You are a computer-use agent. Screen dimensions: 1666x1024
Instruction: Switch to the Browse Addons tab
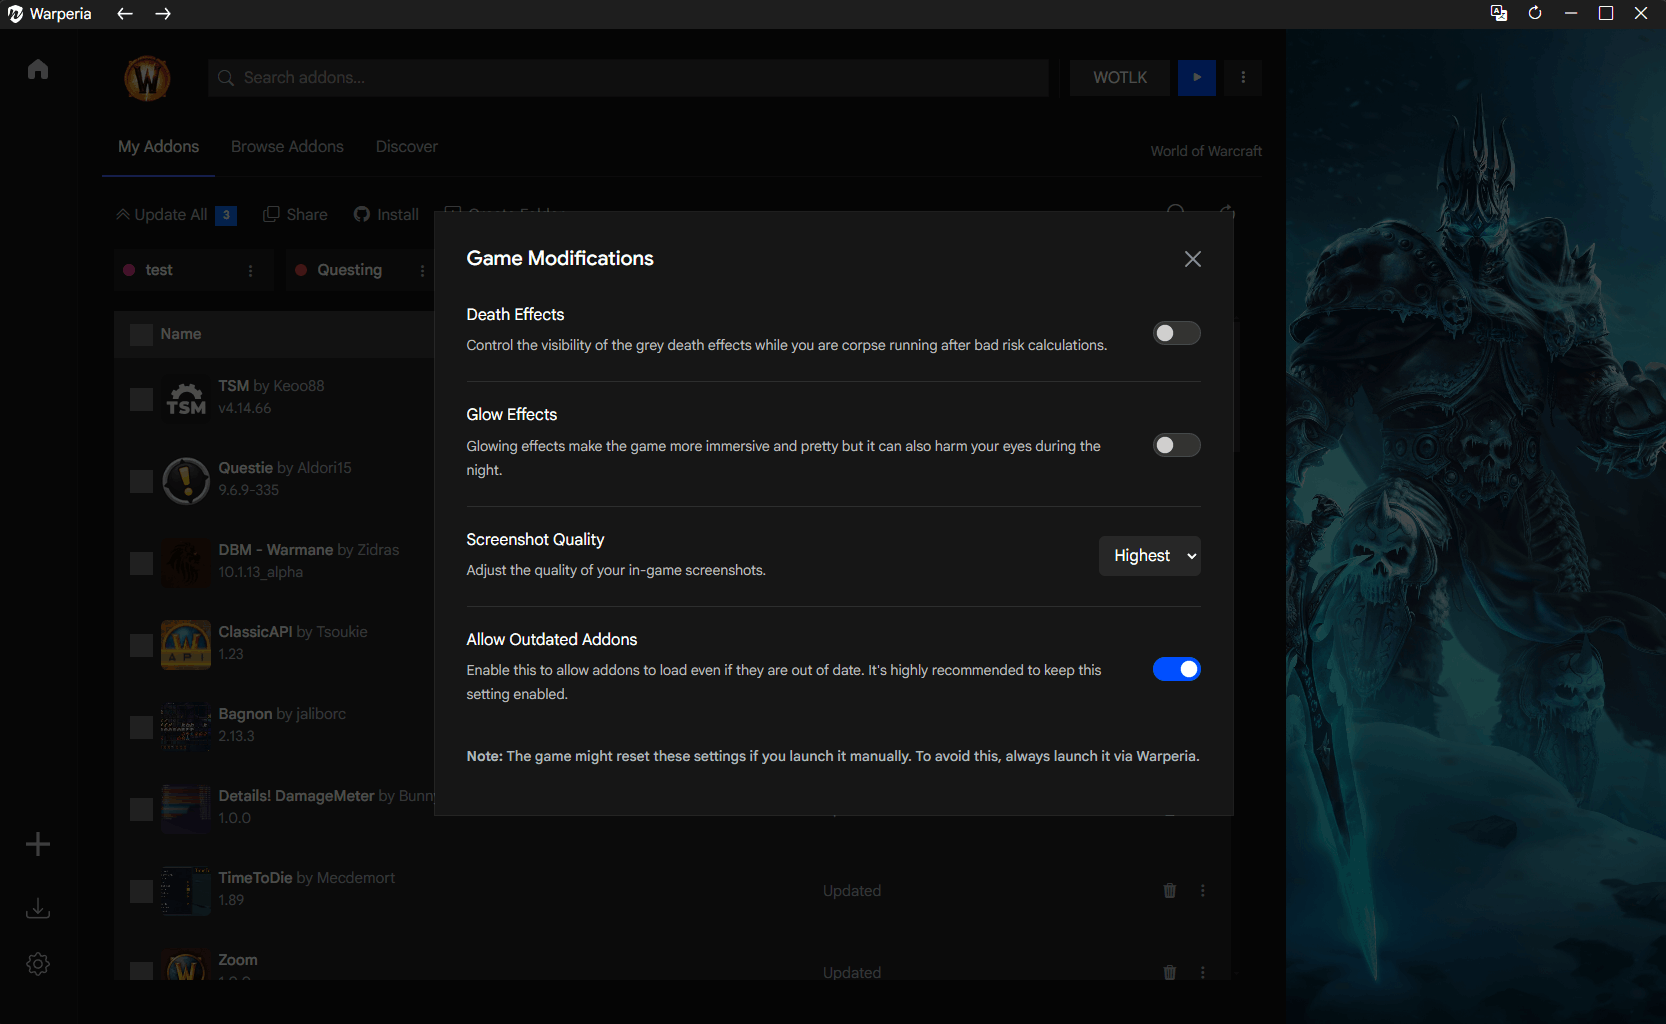pos(287,147)
